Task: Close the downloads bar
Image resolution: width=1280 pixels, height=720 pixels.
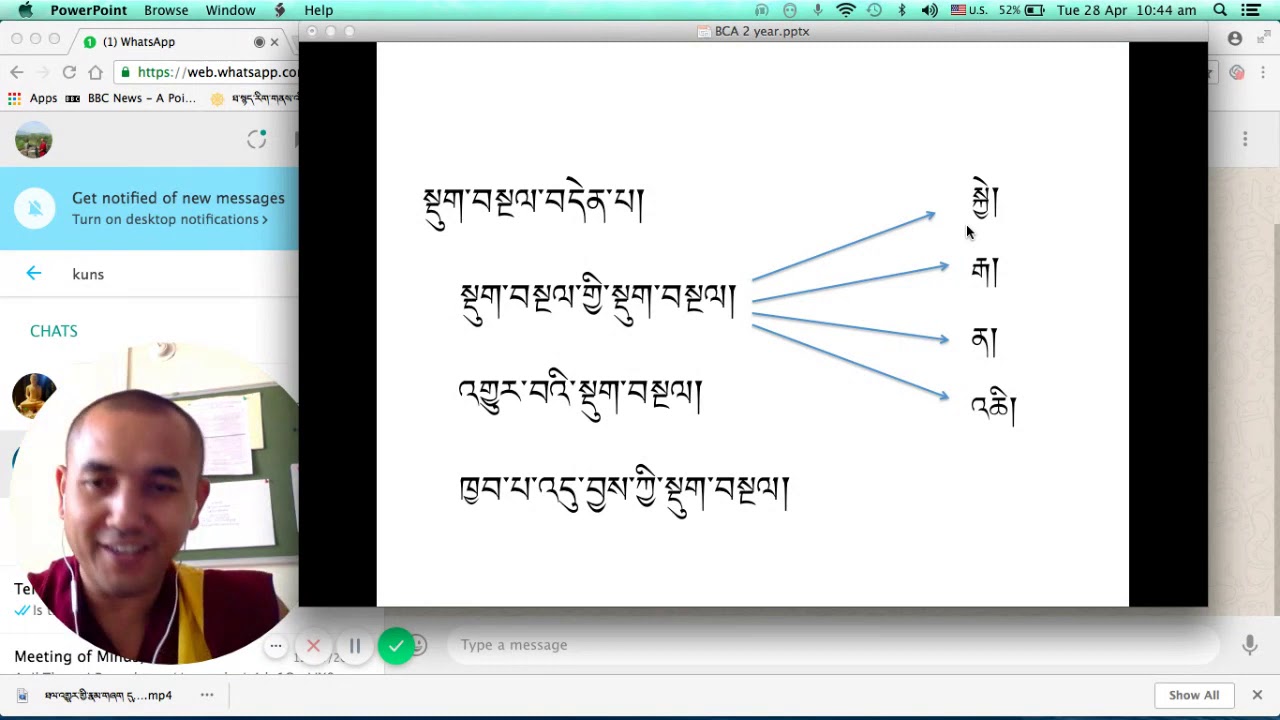Action: tap(1257, 695)
